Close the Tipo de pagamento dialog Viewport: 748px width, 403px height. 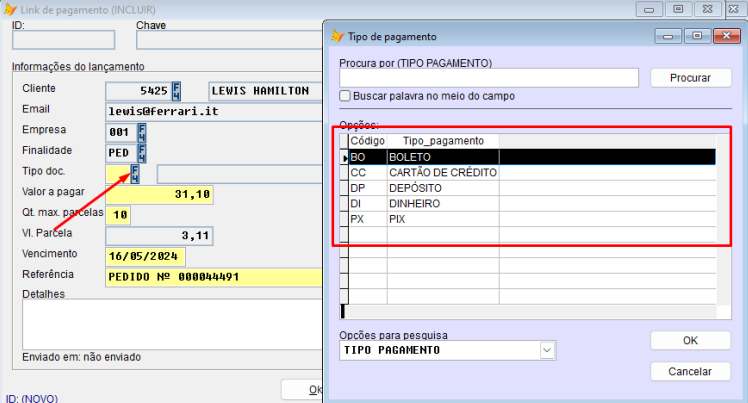tap(726, 36)
